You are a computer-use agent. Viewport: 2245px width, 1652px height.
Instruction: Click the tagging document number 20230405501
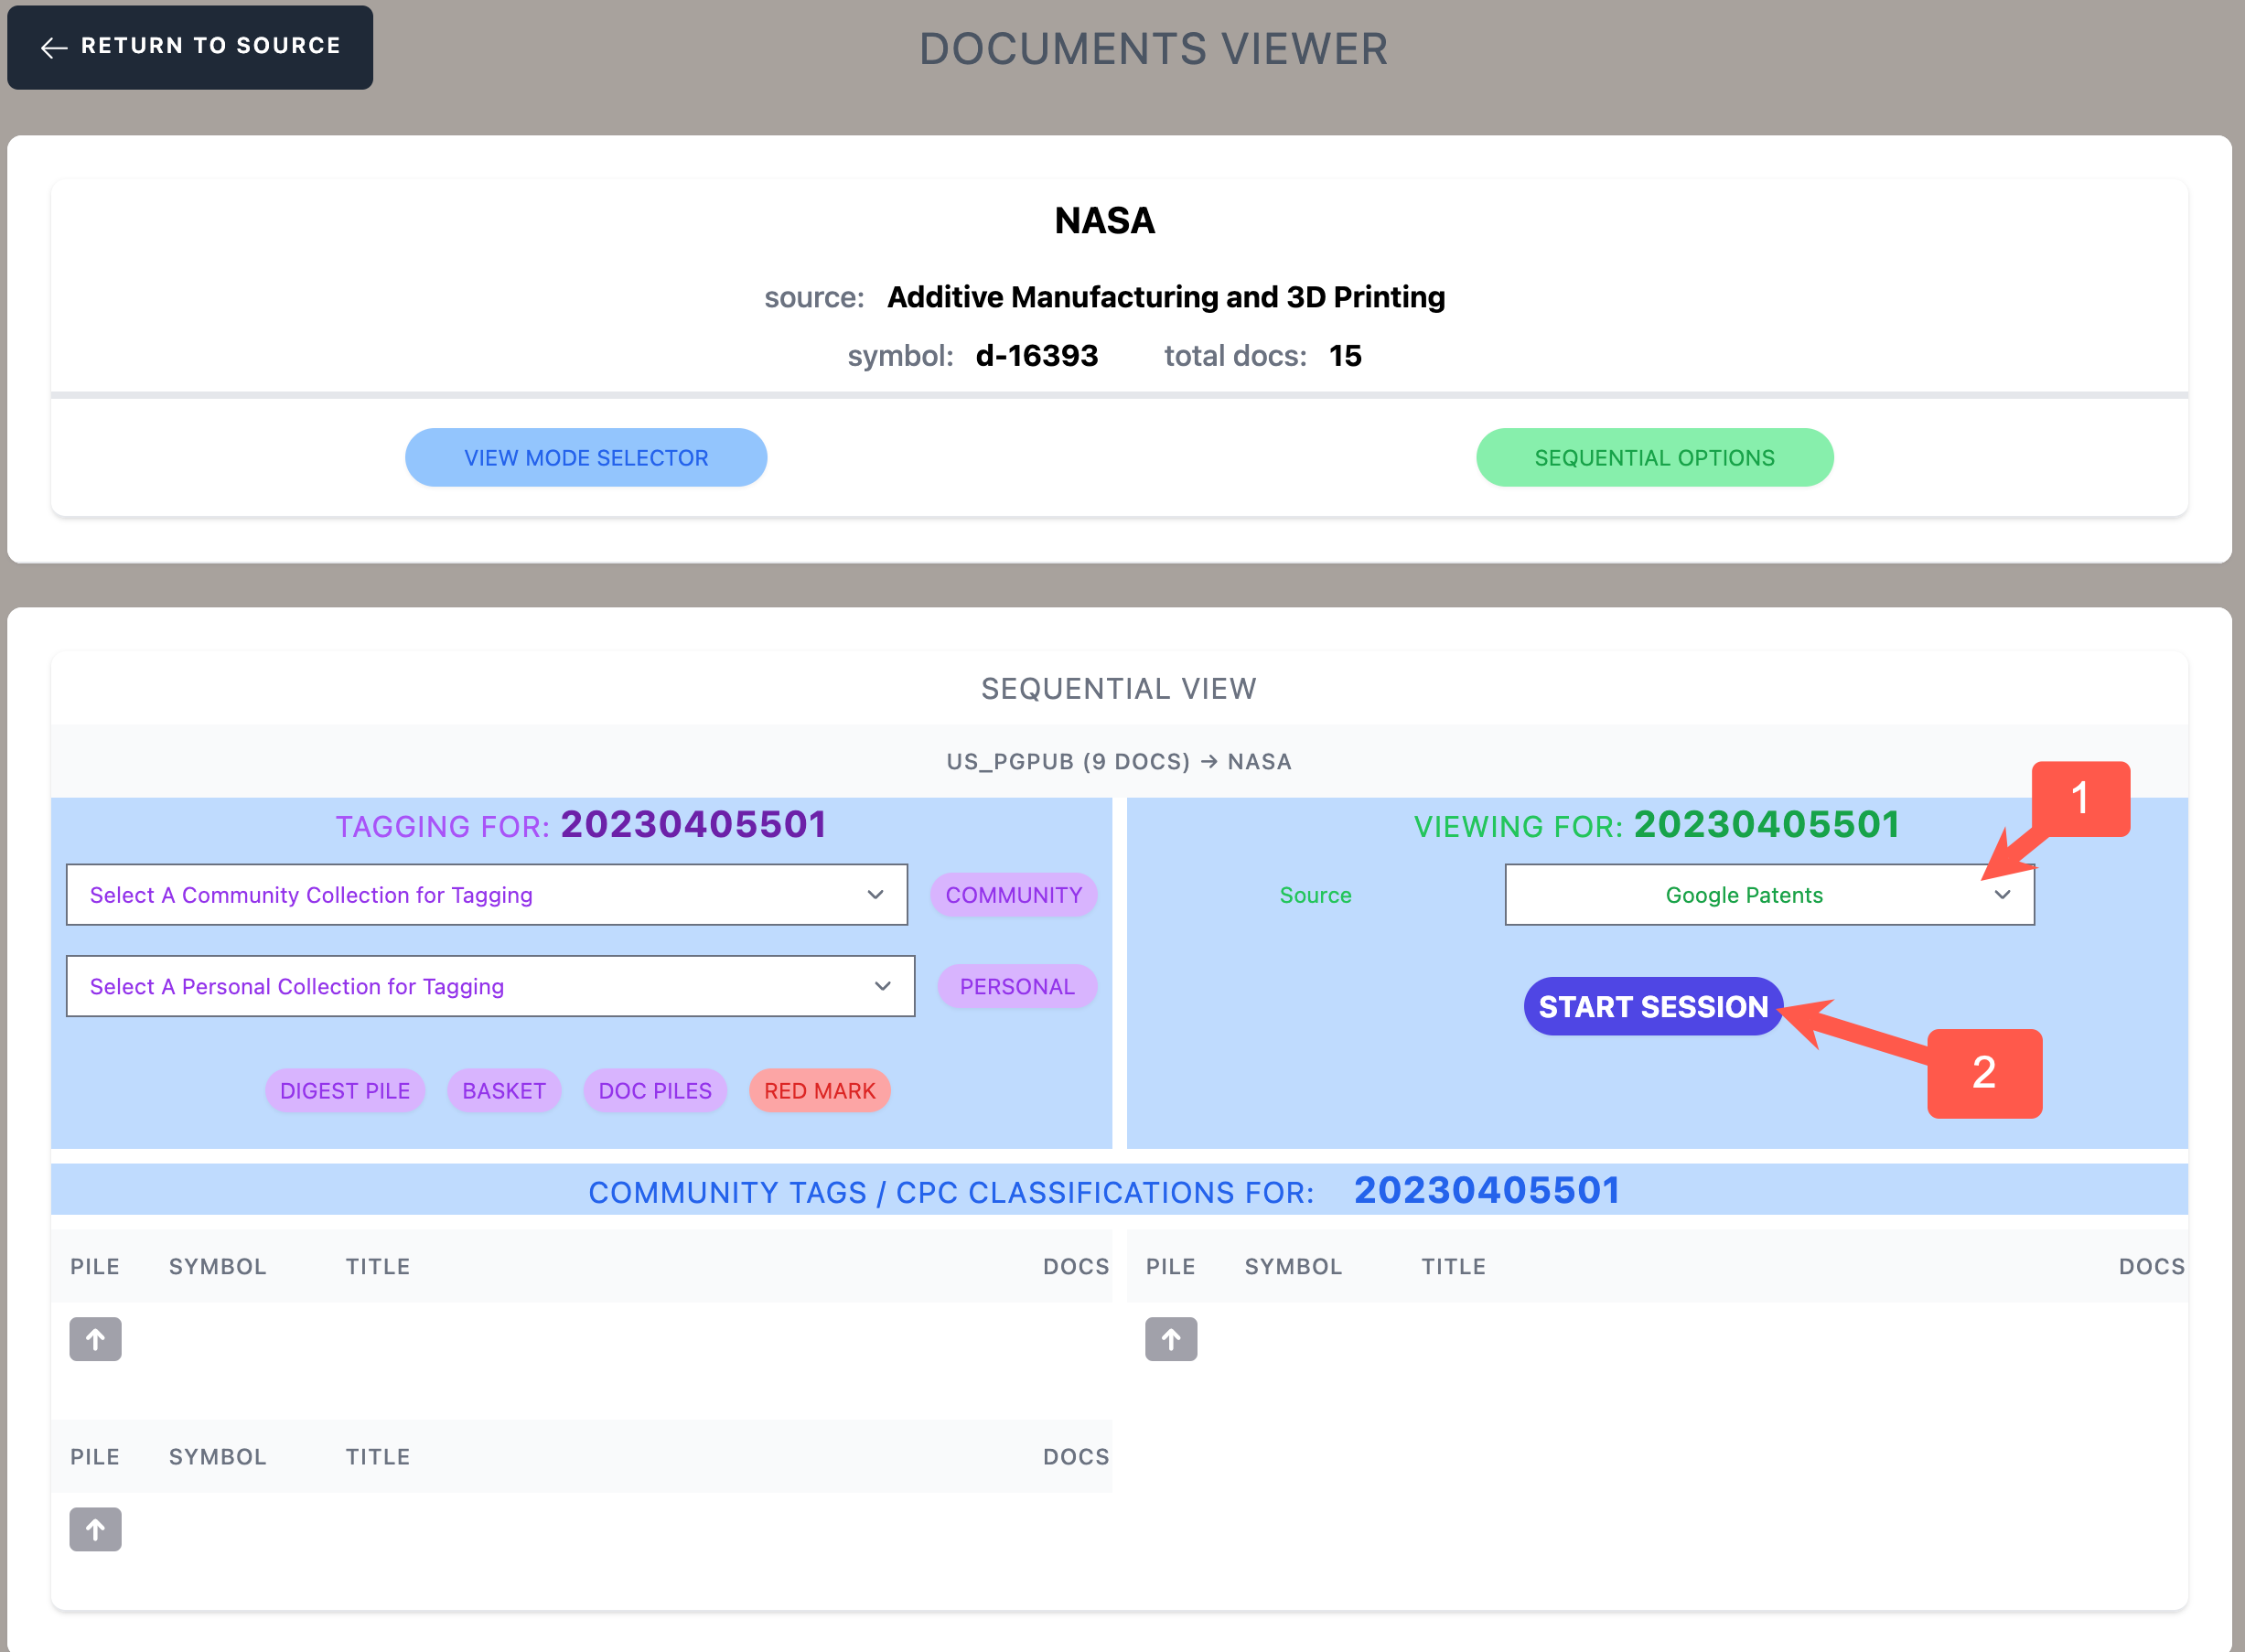point(693,825)
